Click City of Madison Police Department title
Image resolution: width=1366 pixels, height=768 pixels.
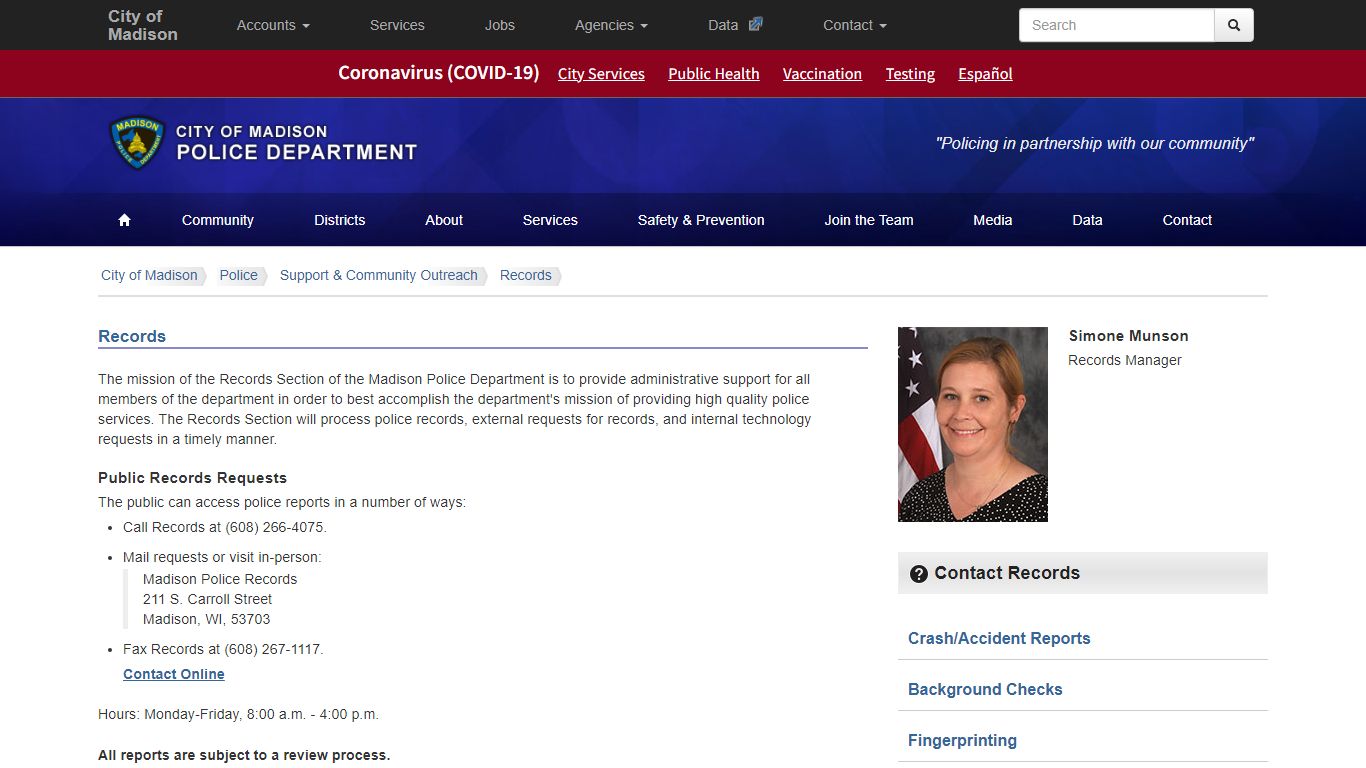pos(297,143)
